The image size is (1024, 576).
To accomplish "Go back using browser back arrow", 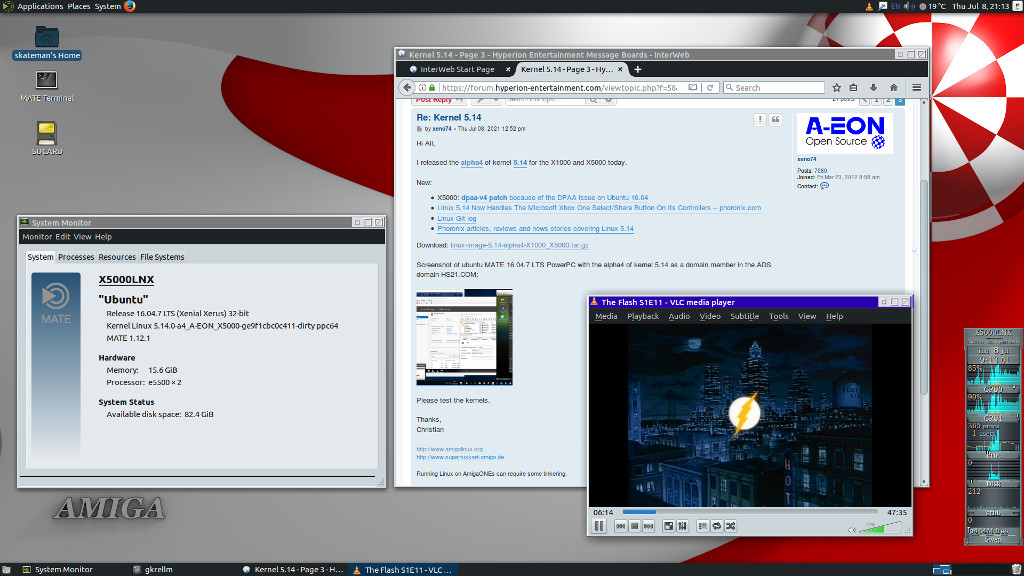I will click(407, 88).
